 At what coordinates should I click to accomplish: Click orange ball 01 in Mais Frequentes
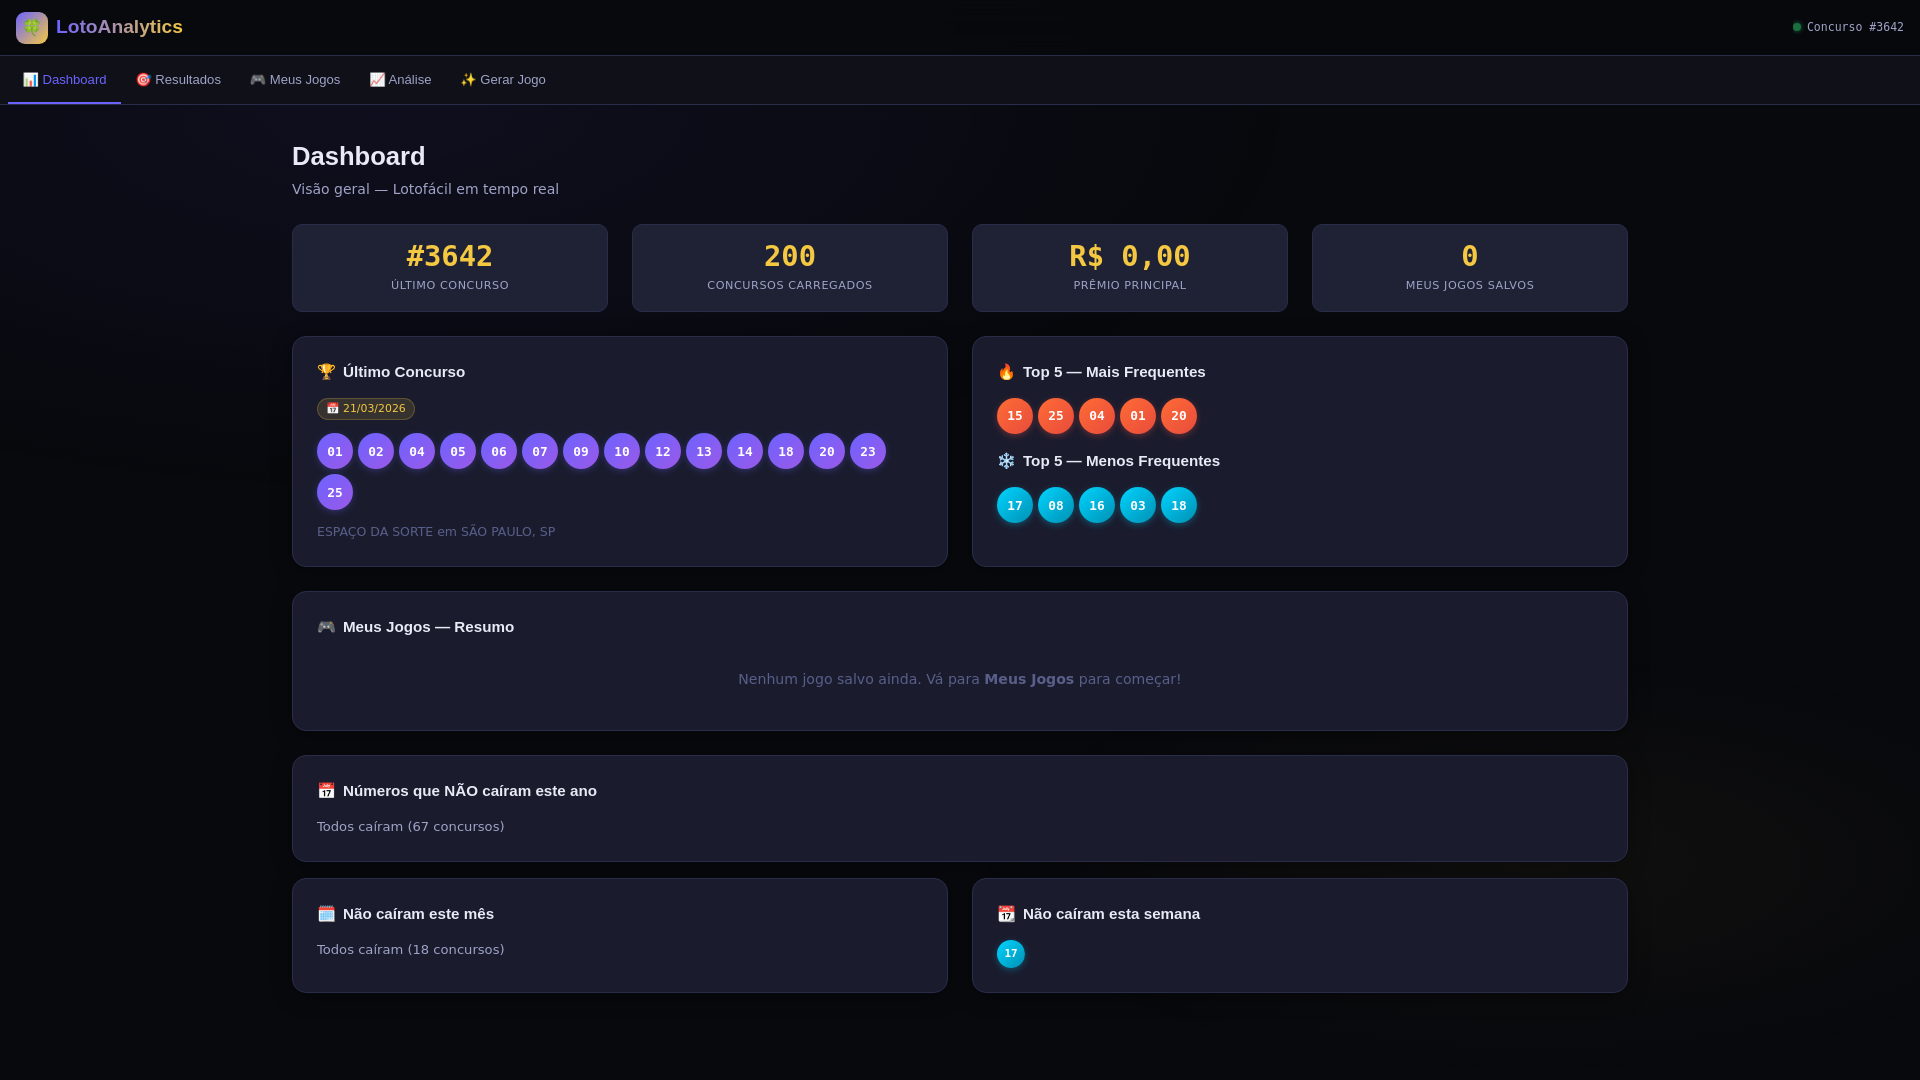(x=1138, y=416)
